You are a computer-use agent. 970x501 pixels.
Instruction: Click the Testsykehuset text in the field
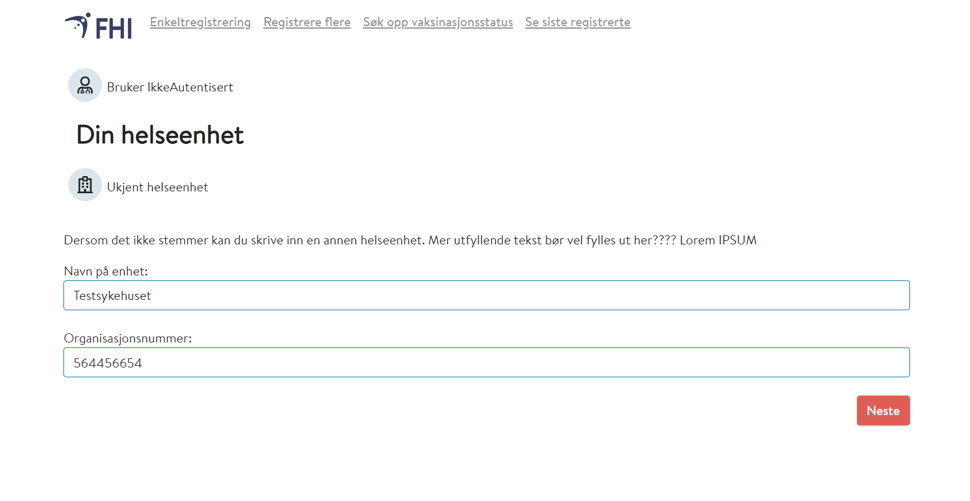point(112,296)
